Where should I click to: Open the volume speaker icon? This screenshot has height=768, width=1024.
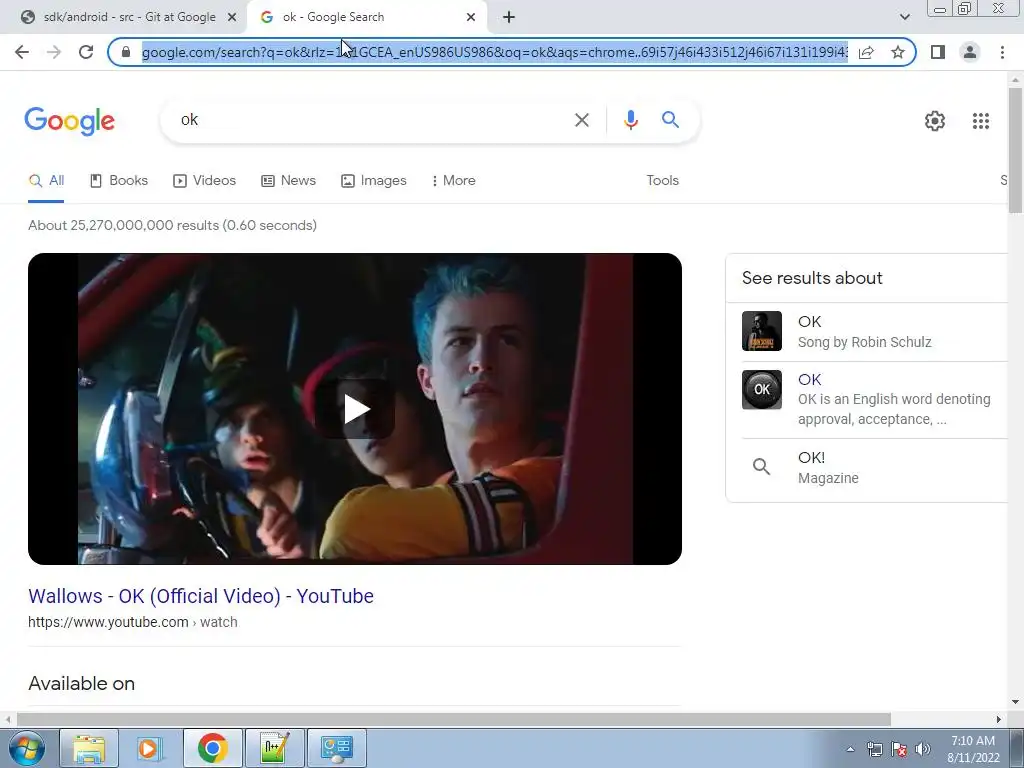point(923,750)
